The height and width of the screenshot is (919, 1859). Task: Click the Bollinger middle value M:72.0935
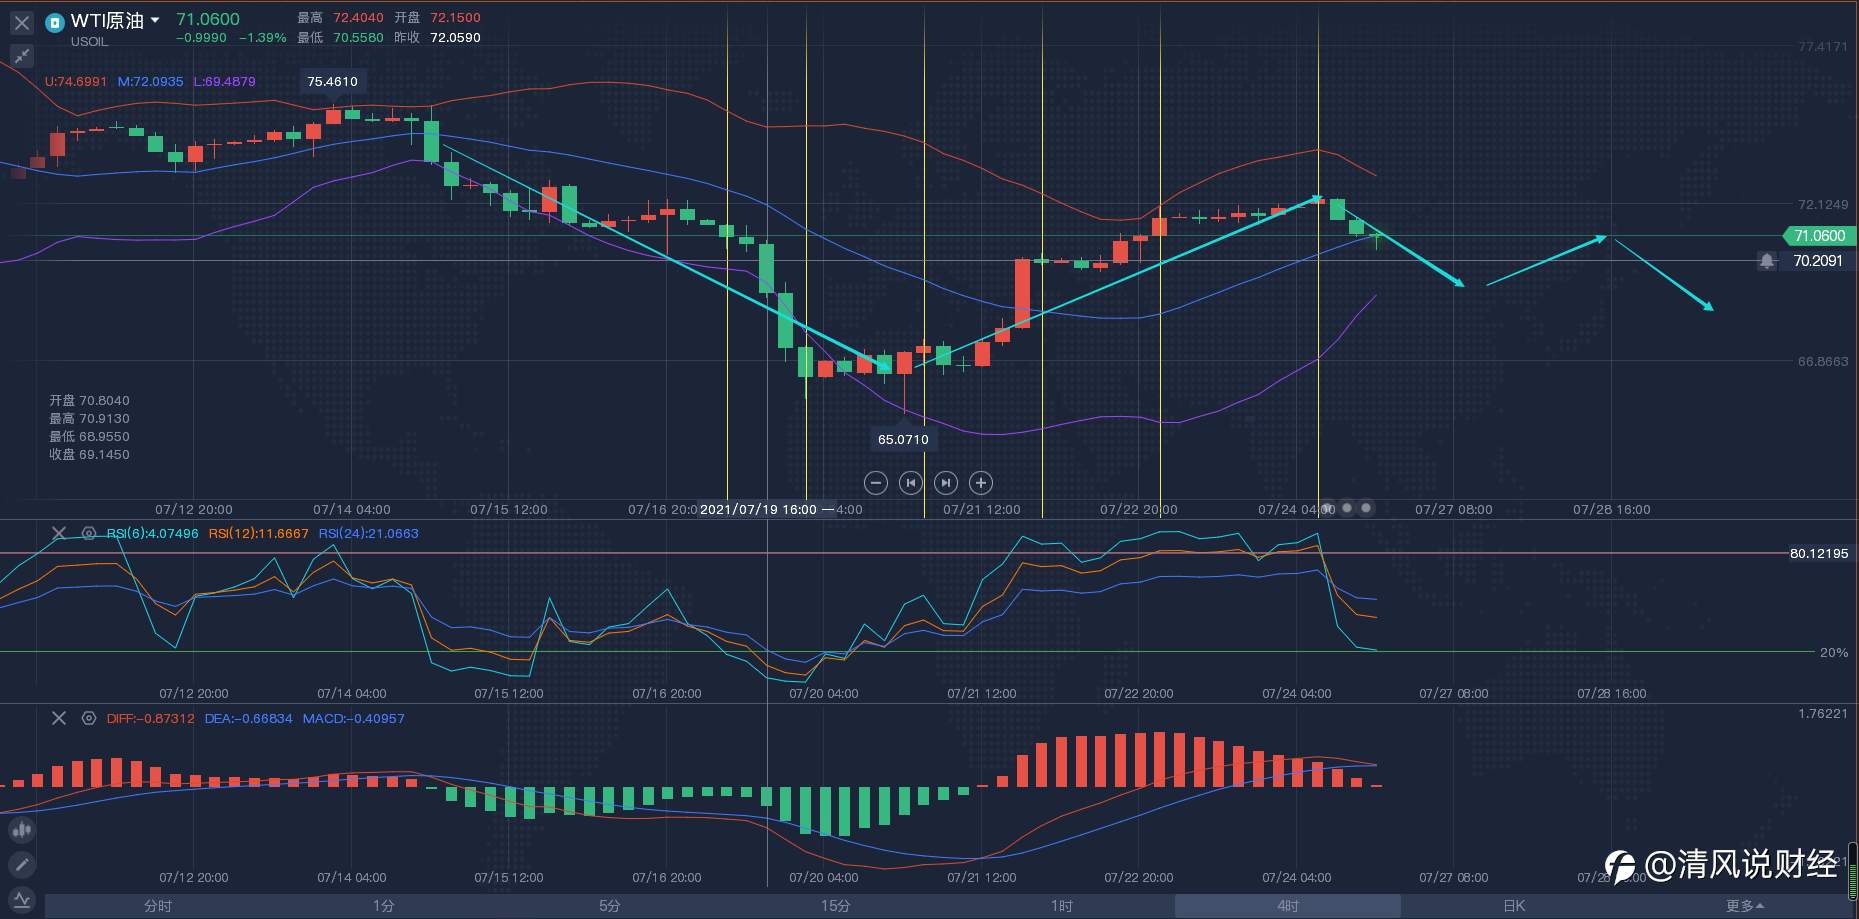[x=150, y=81]
